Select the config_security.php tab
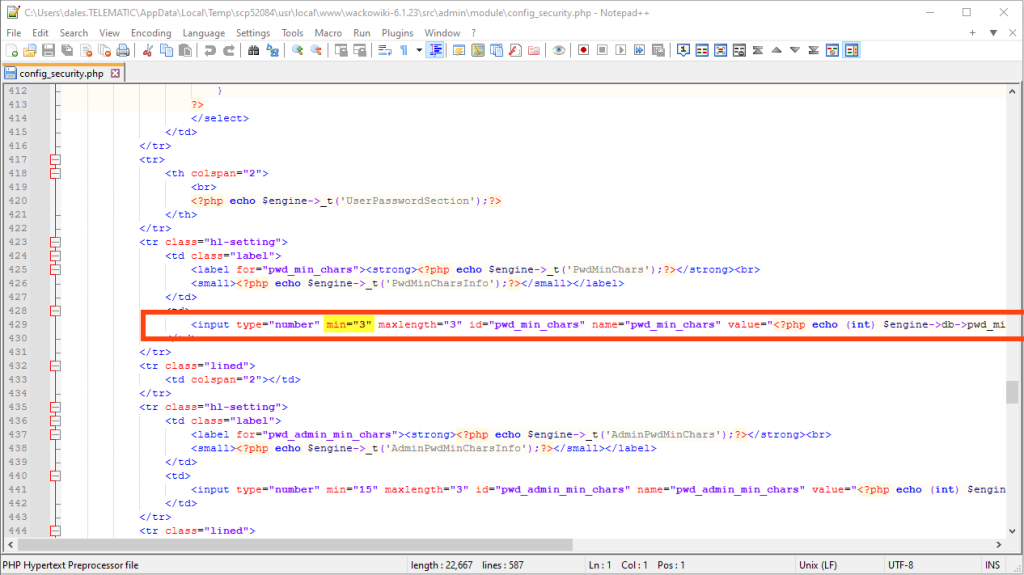The image size is (1024, 575). (x=62, y=73)
